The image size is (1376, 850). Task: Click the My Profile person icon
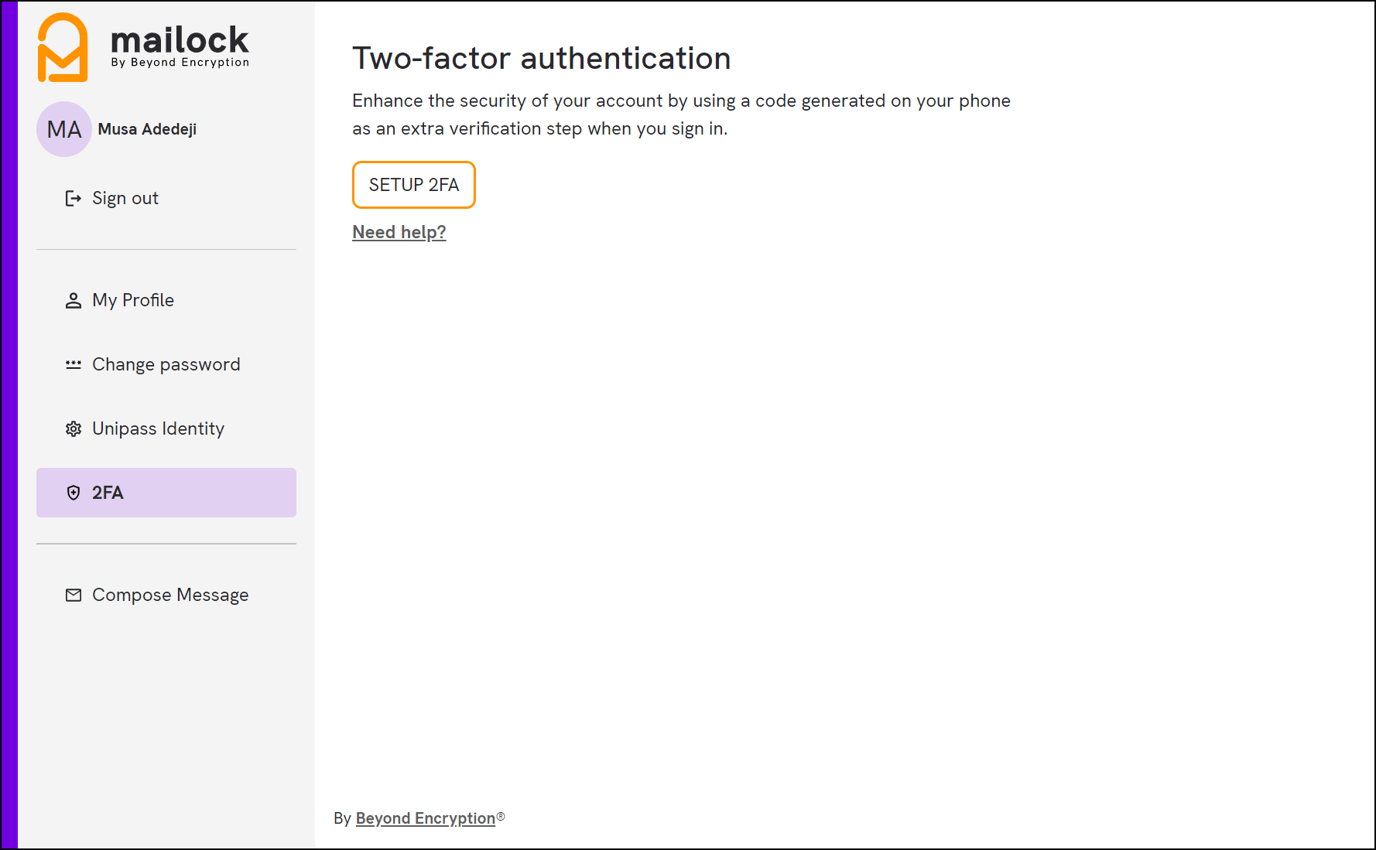[73, 299]
